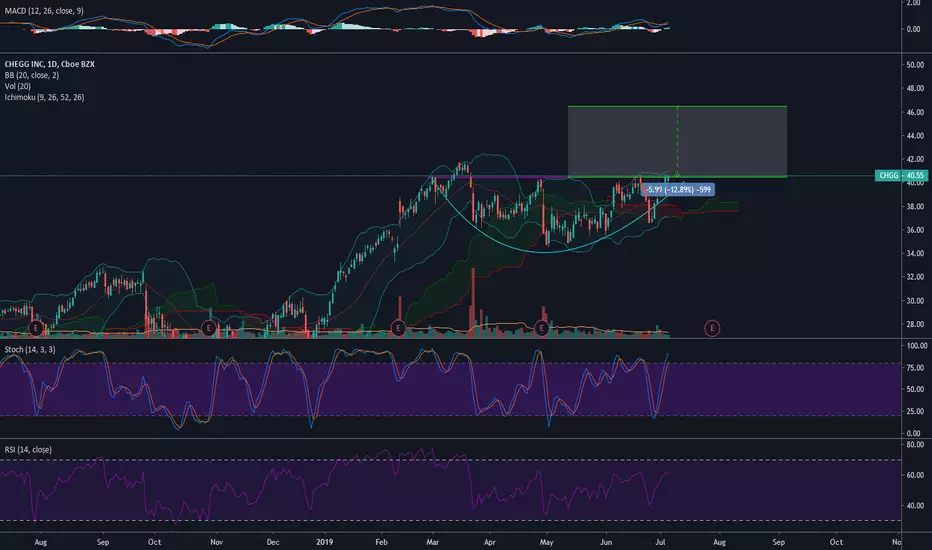The width and height of the screenshot is (932, 550).
Task: Click the Mar label on the time axis
Action: click(432, 542)
